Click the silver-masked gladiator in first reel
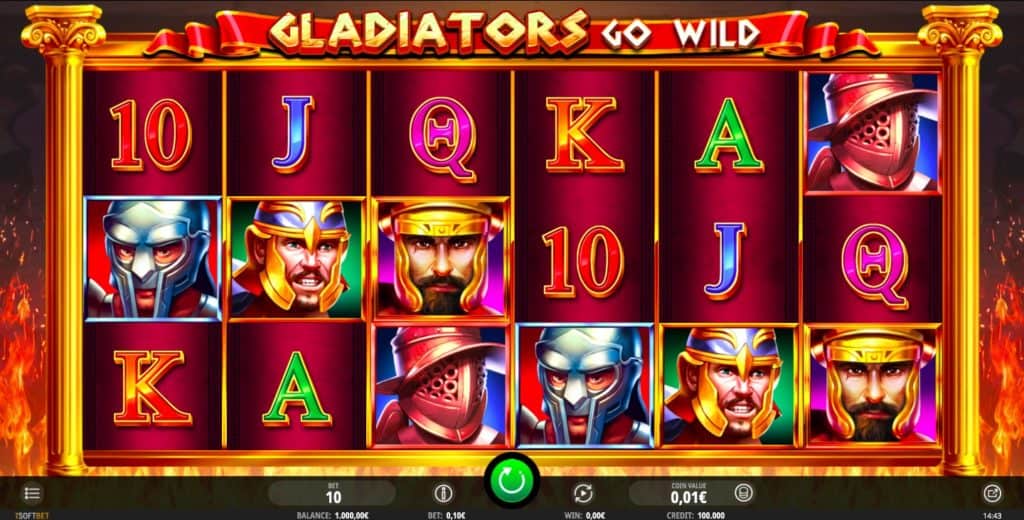Viewport: 1024px width, 520px height. (x=153, y=259)
